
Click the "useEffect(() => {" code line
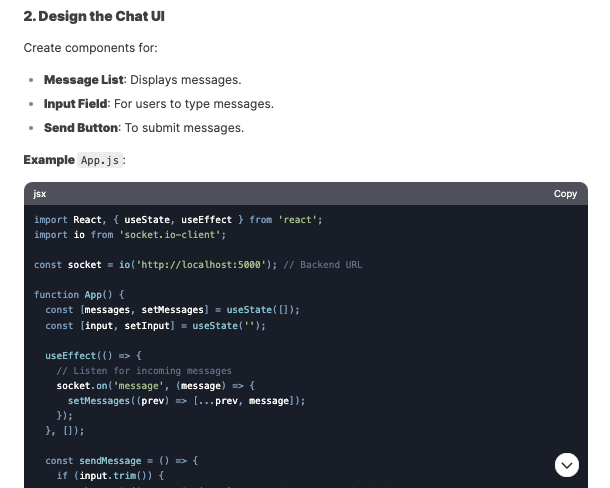pos(94,355)
